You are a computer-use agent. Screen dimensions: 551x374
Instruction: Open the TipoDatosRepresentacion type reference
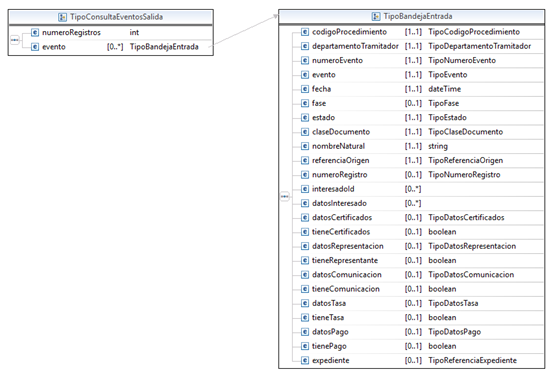(472, 246)
